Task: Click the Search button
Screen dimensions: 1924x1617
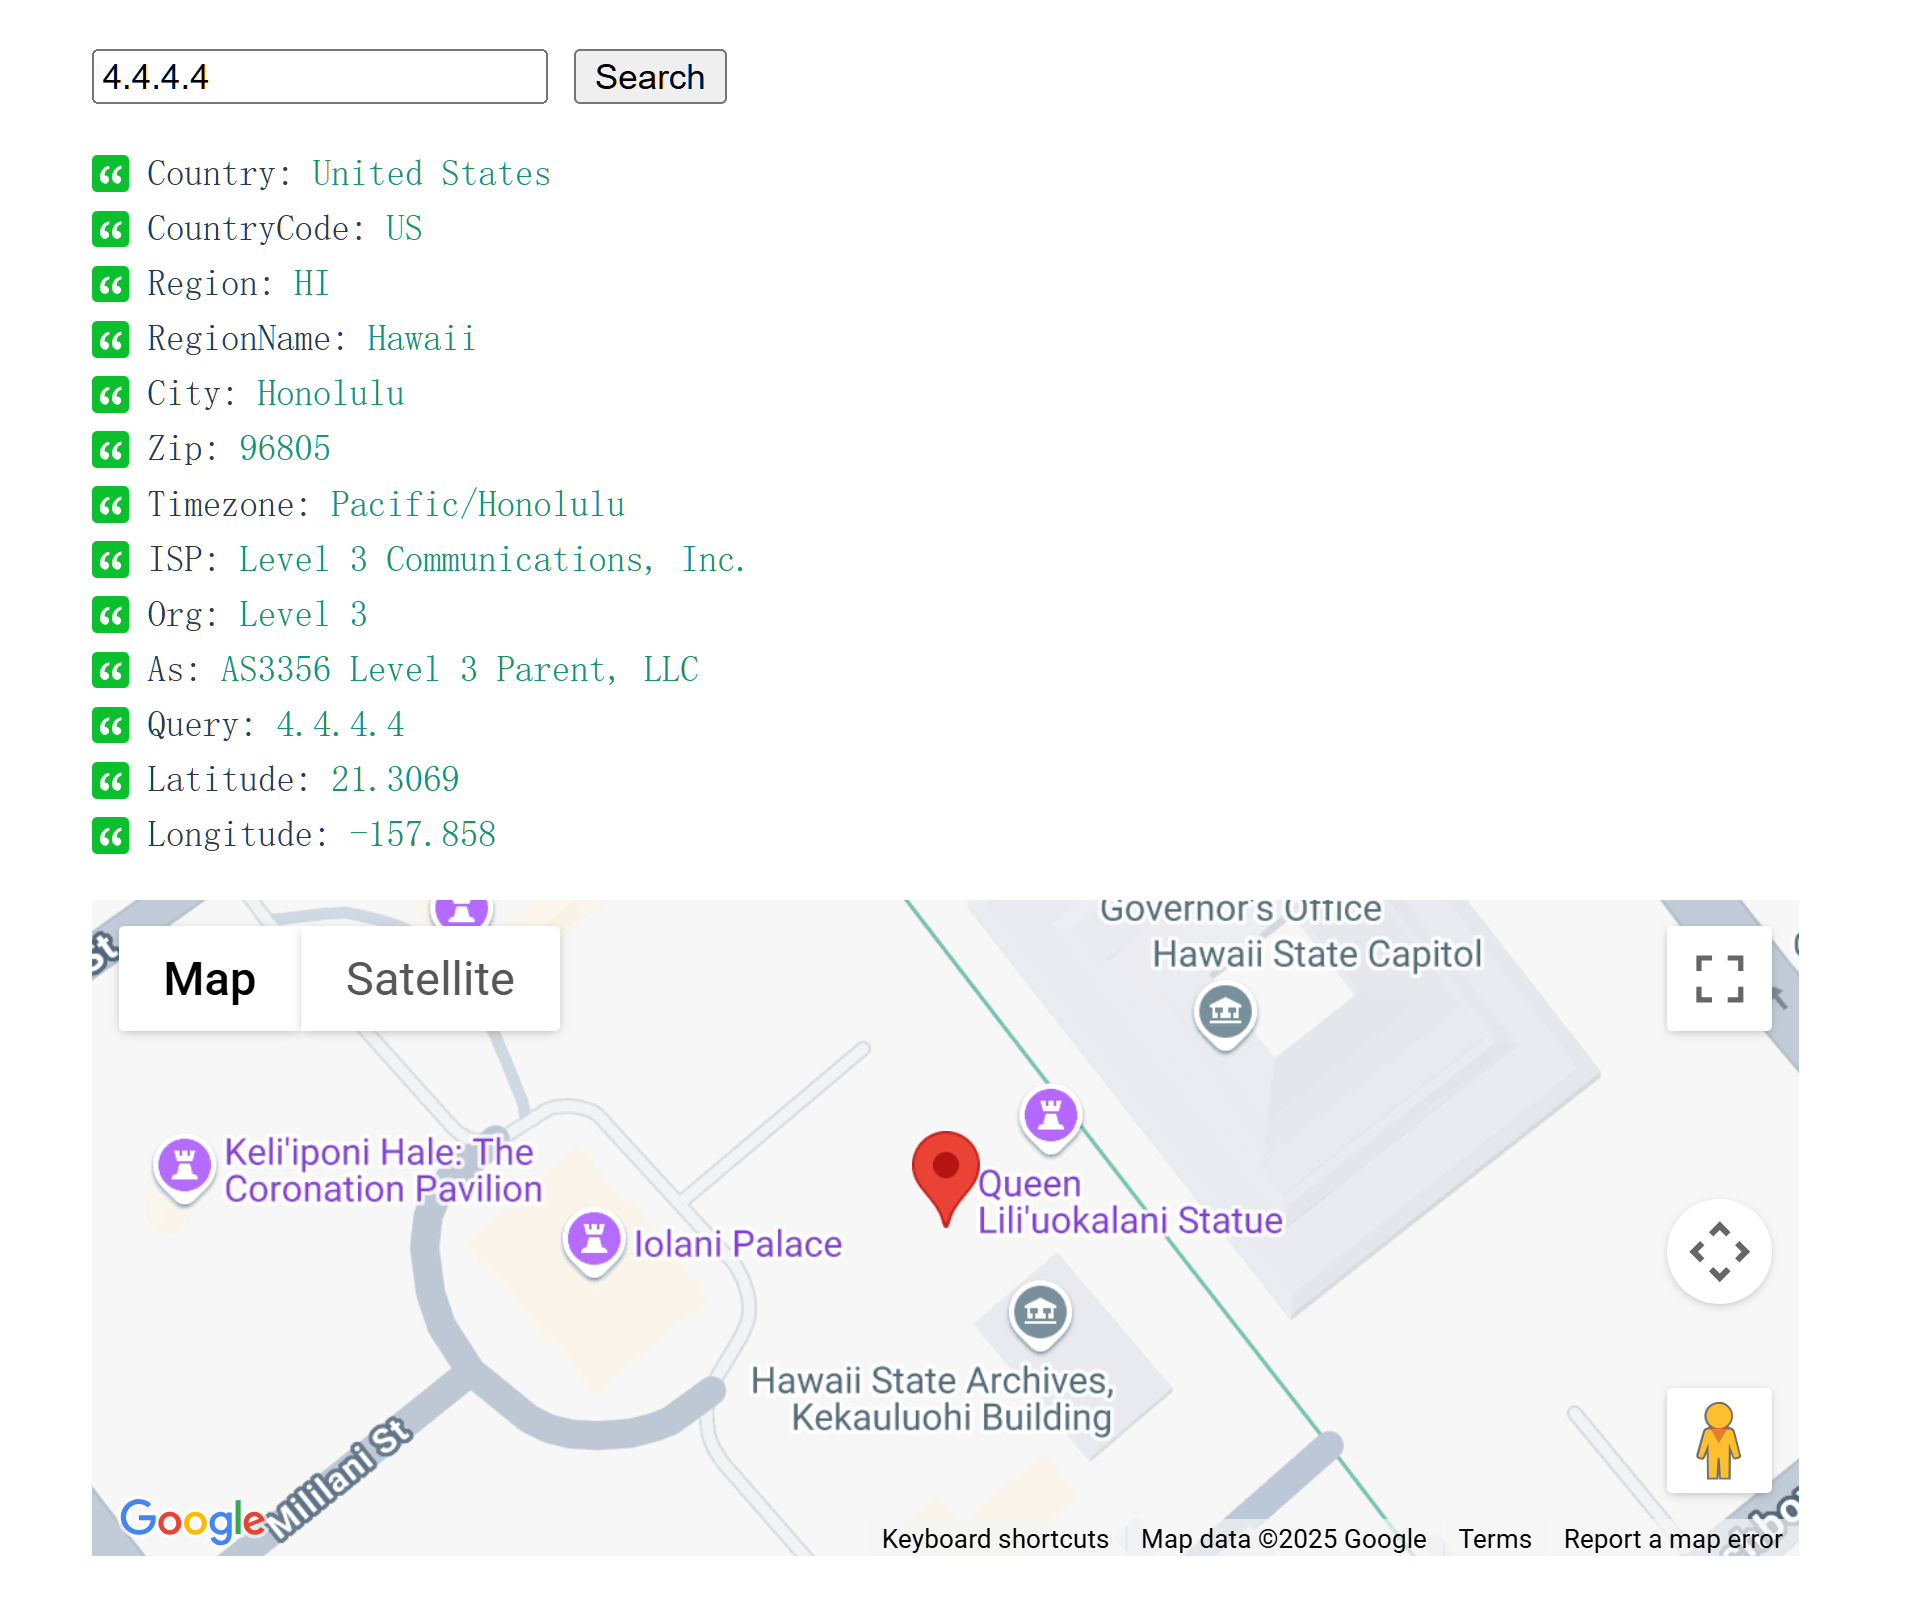Action: [650, 77]
